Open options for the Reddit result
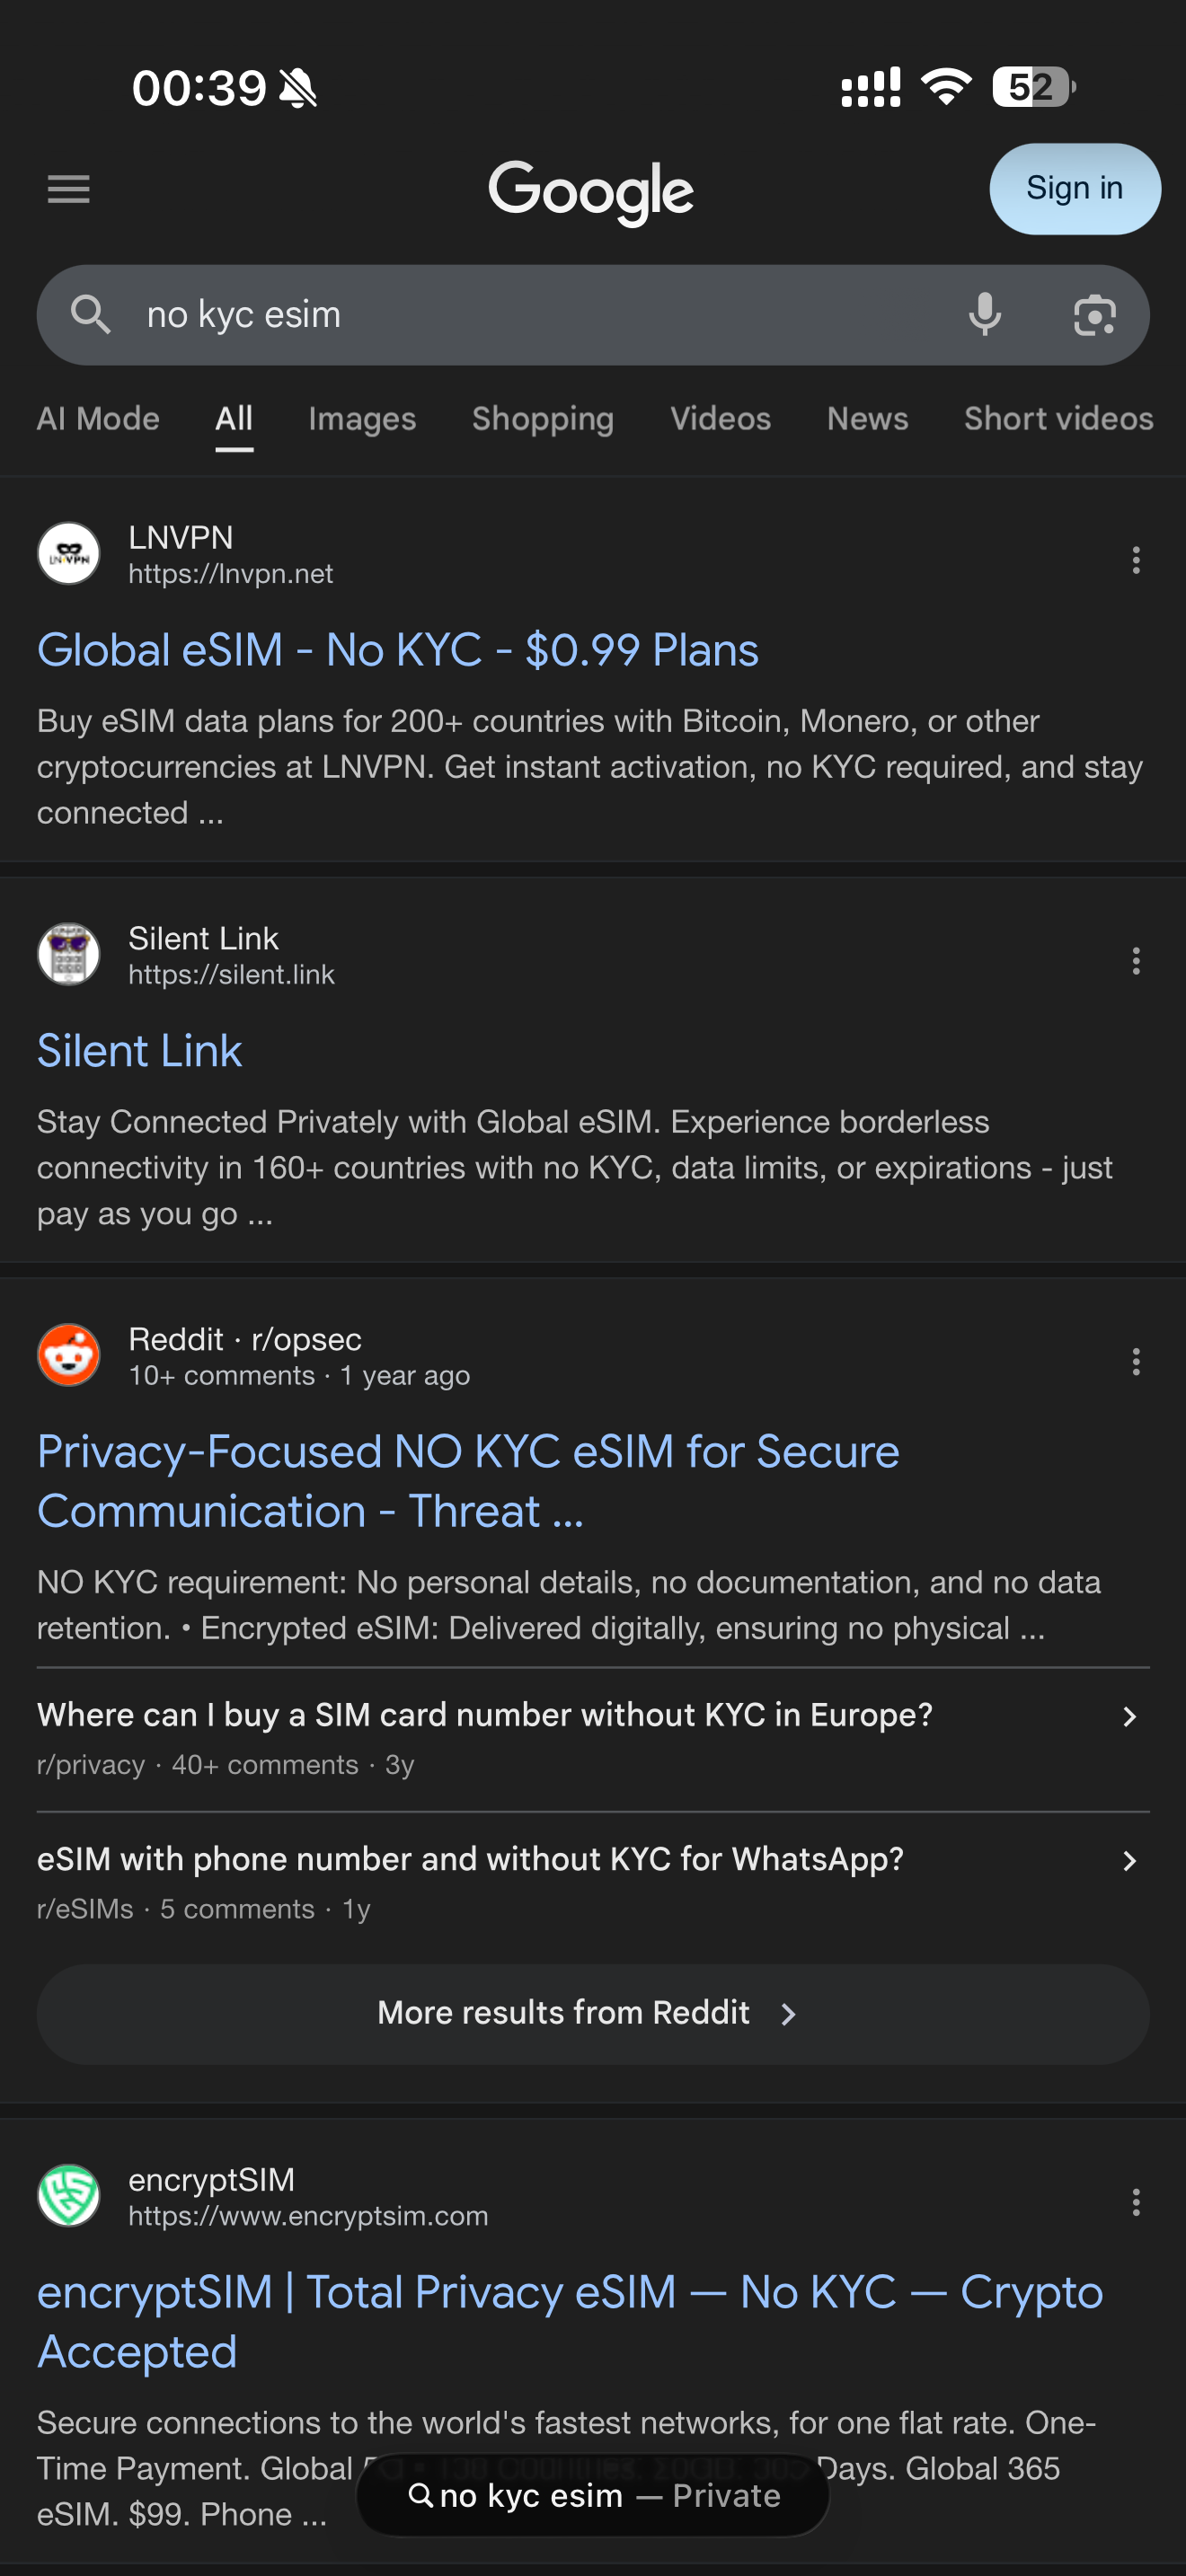 1135,1361
